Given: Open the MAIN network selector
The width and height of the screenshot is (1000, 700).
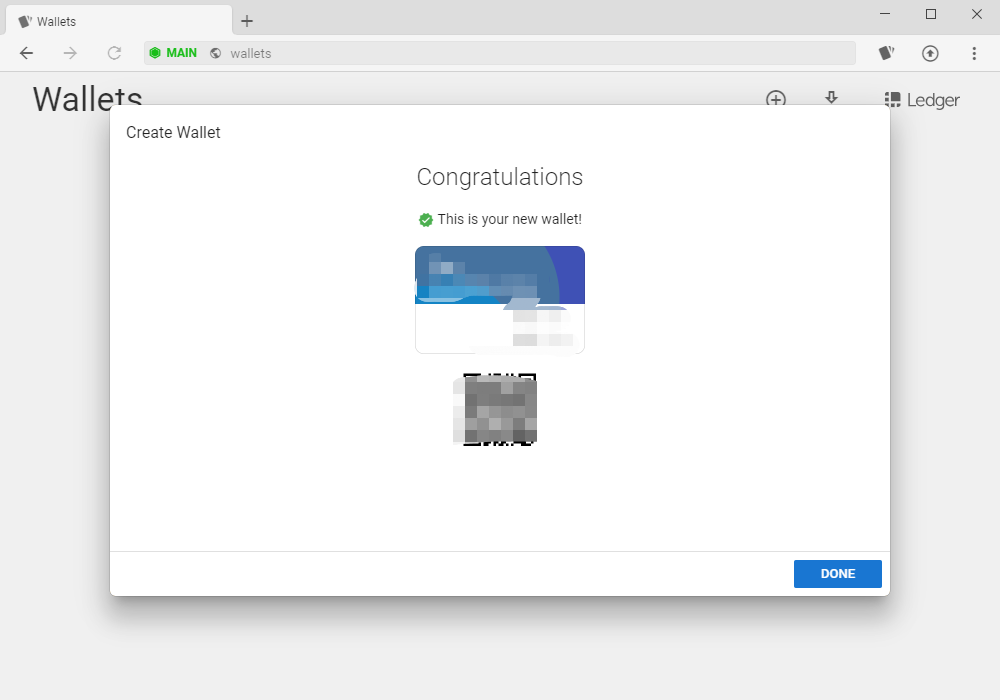Looking at the screenshot, I should 173,53.
